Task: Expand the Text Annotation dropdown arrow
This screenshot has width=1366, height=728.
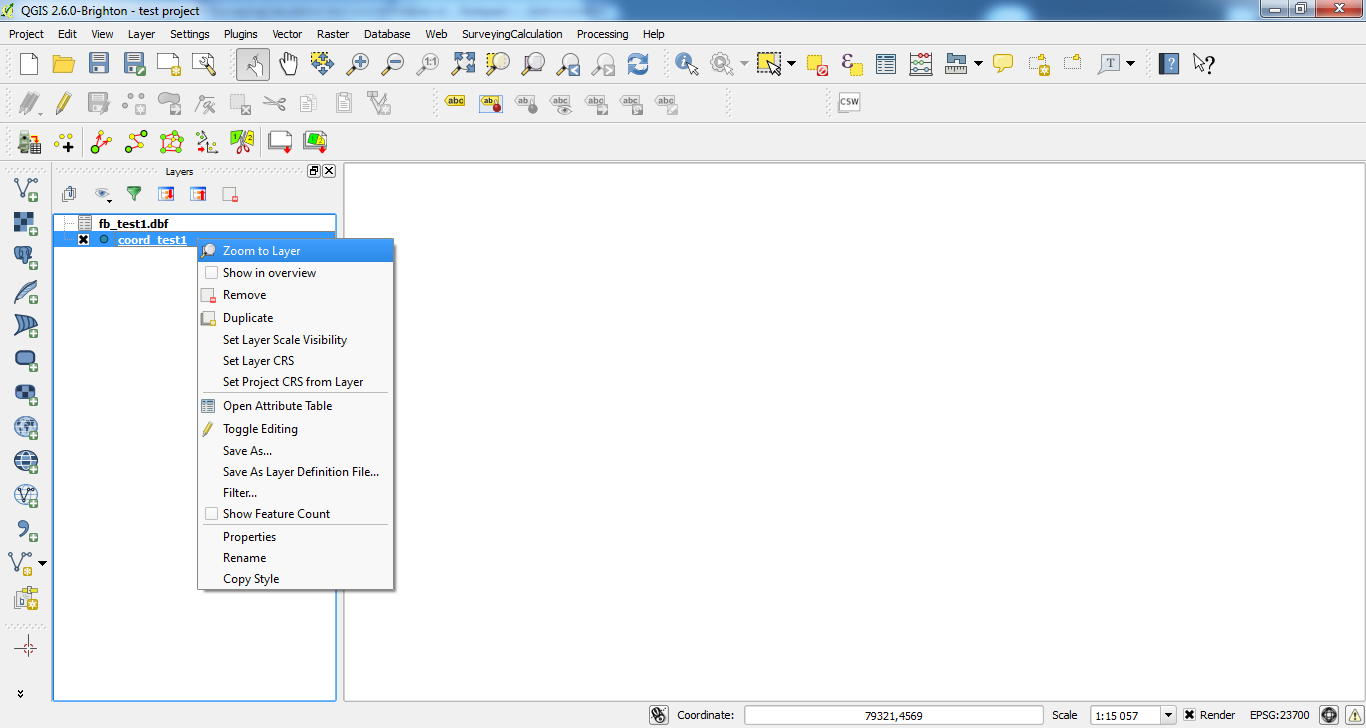Action: click(x=1131, y=64)
